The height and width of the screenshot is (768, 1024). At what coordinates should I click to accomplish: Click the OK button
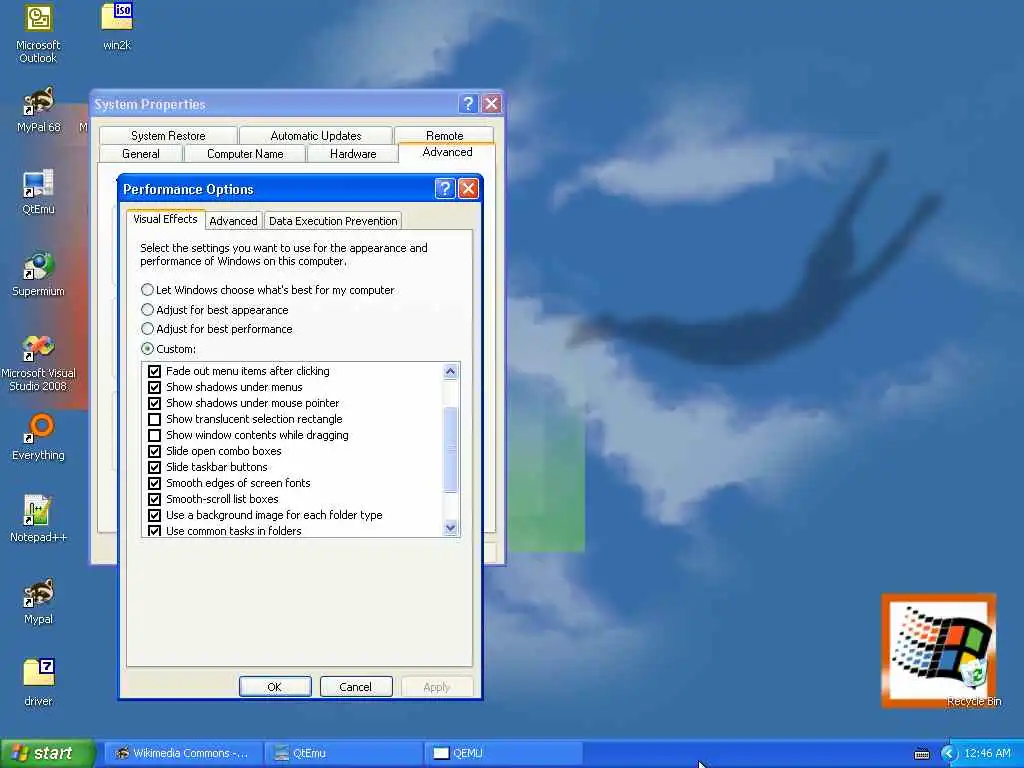[x=275, y=686]
